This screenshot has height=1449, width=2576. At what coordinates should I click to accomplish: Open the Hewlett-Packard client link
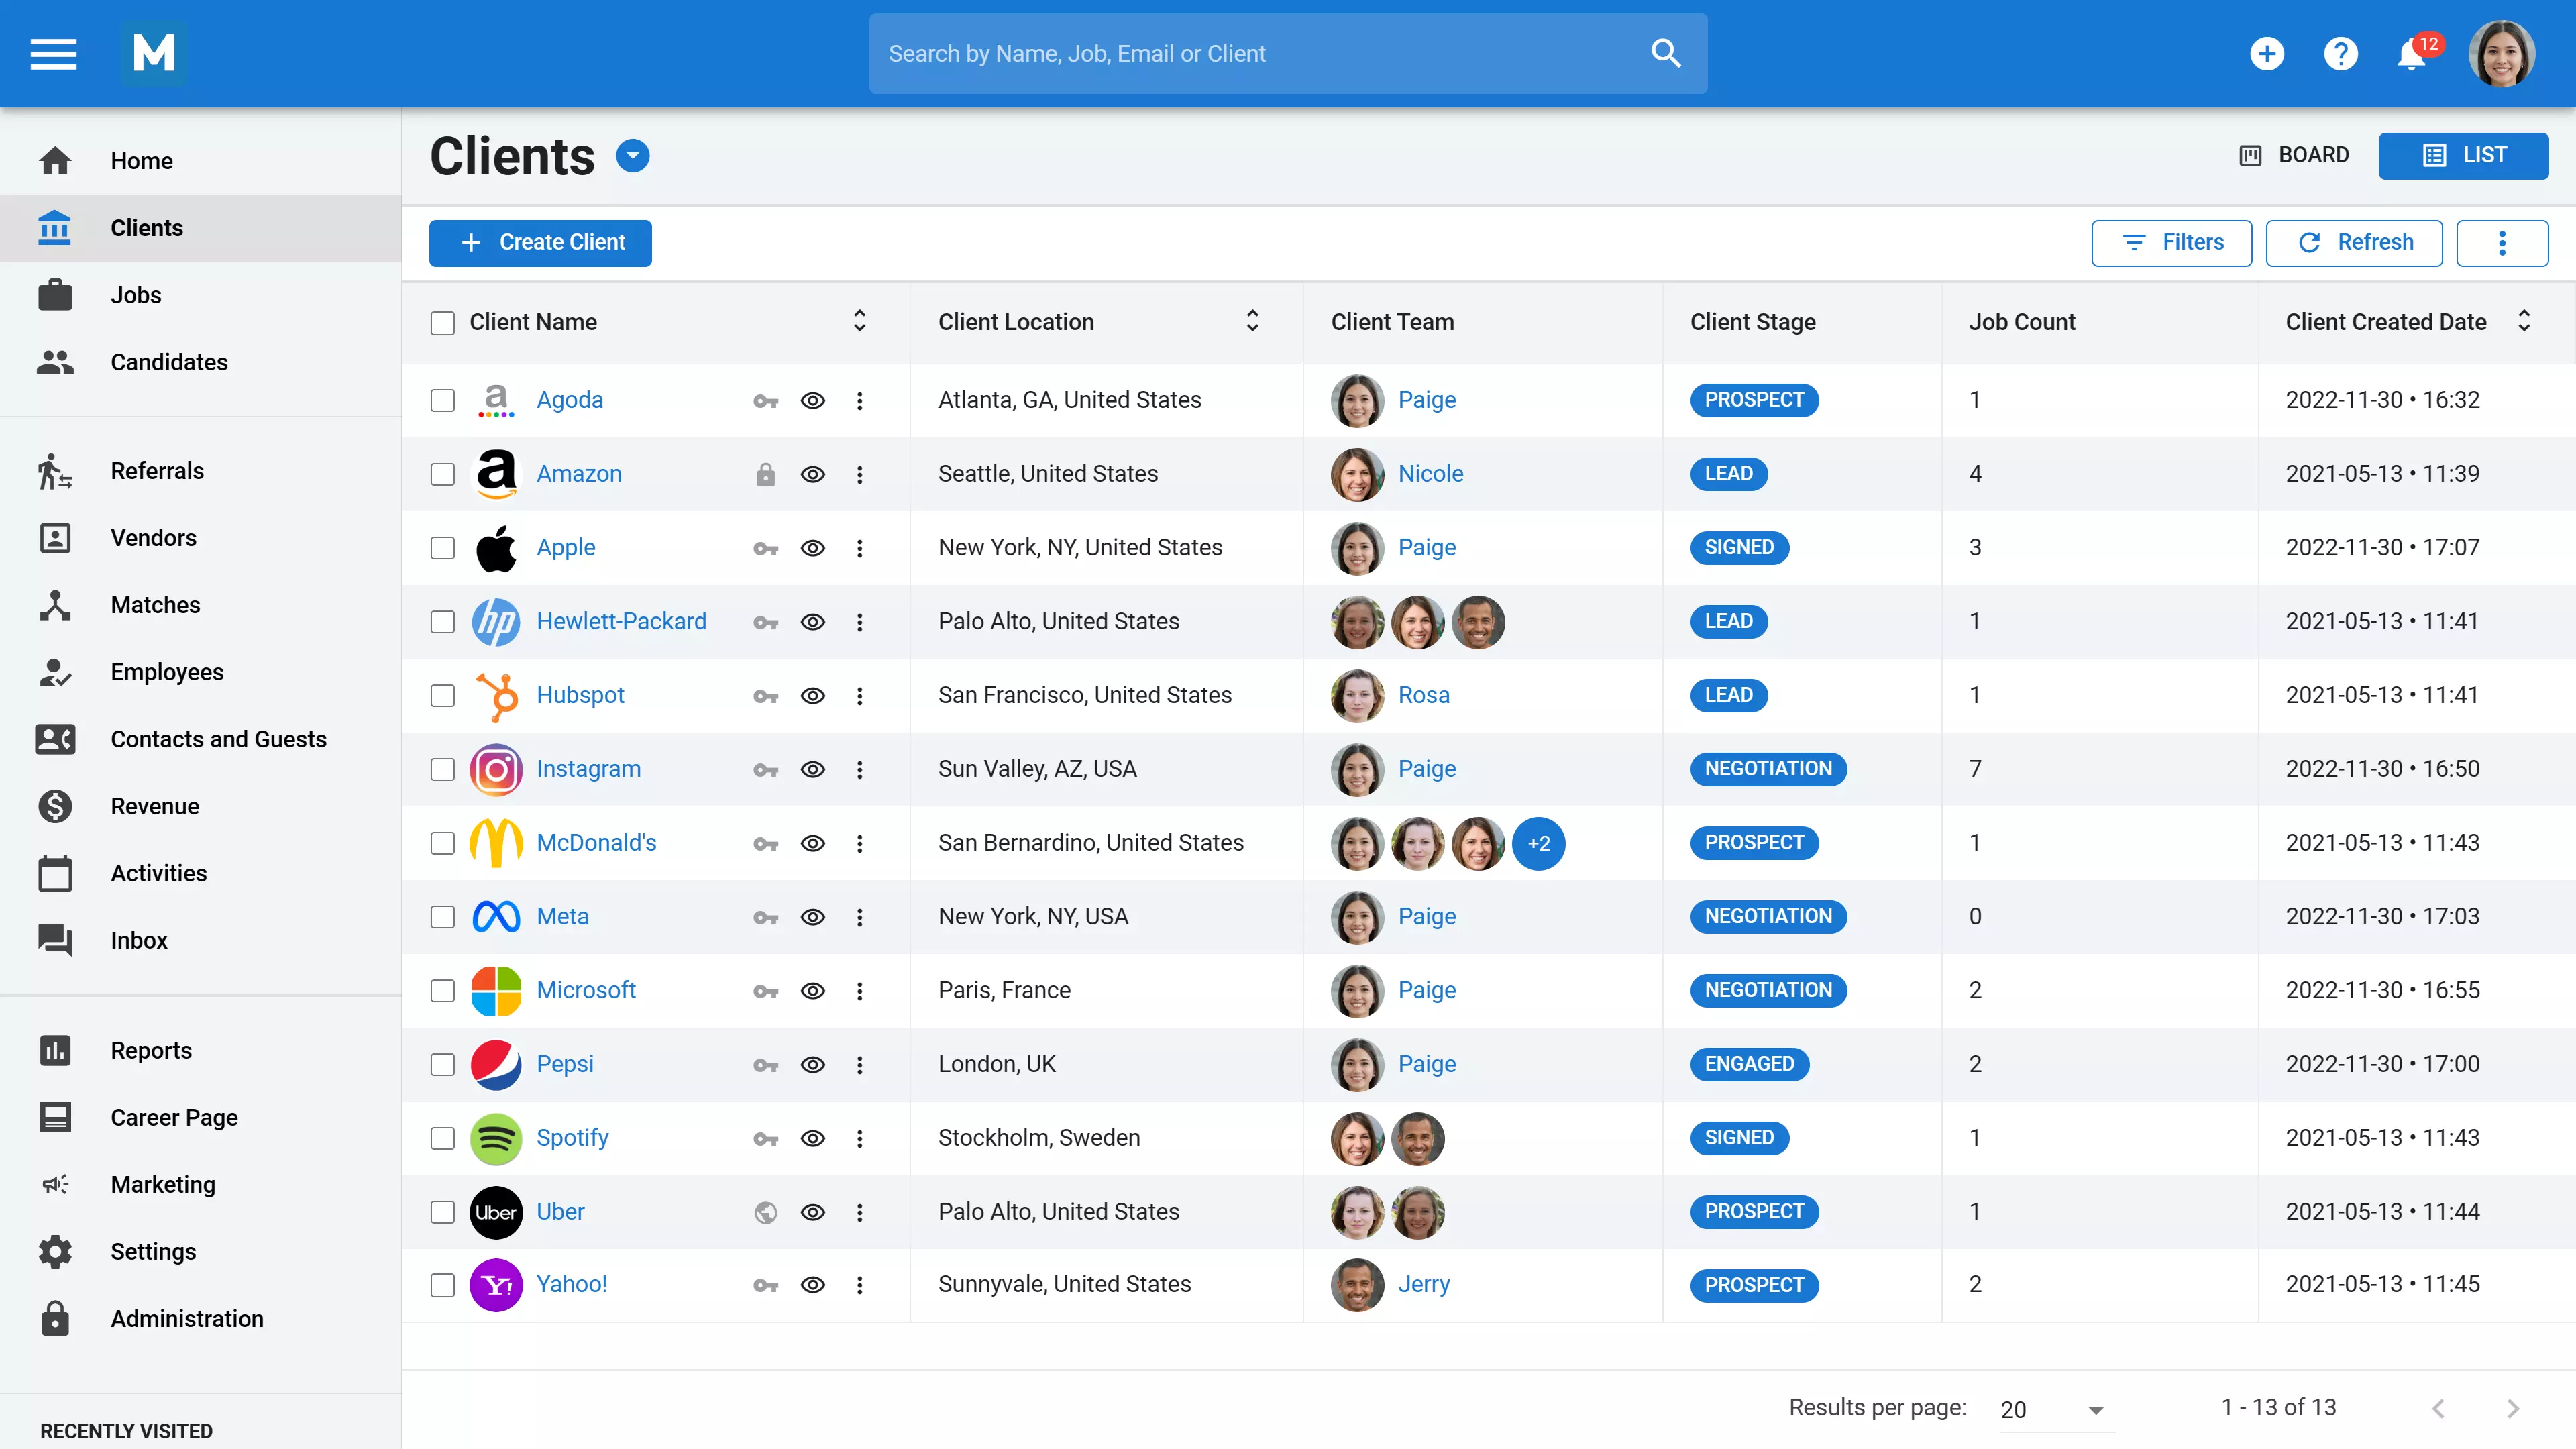point(620,621)
